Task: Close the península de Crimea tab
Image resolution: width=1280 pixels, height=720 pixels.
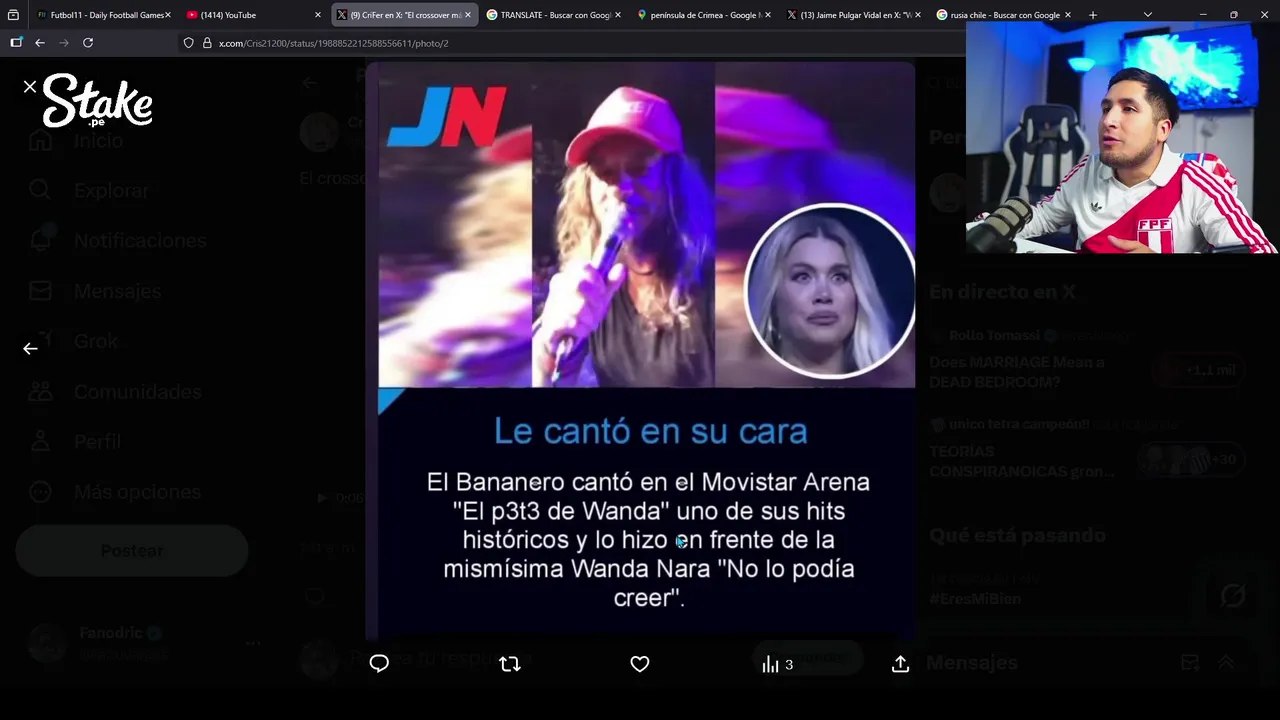Action: tap(767, 15)
